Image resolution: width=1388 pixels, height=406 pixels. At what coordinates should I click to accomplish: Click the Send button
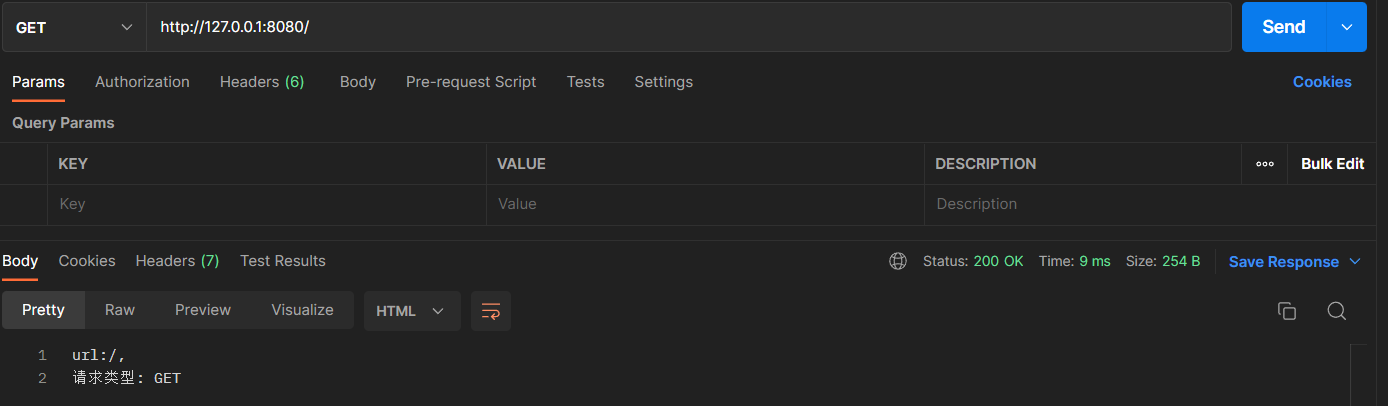(1283, 27)
